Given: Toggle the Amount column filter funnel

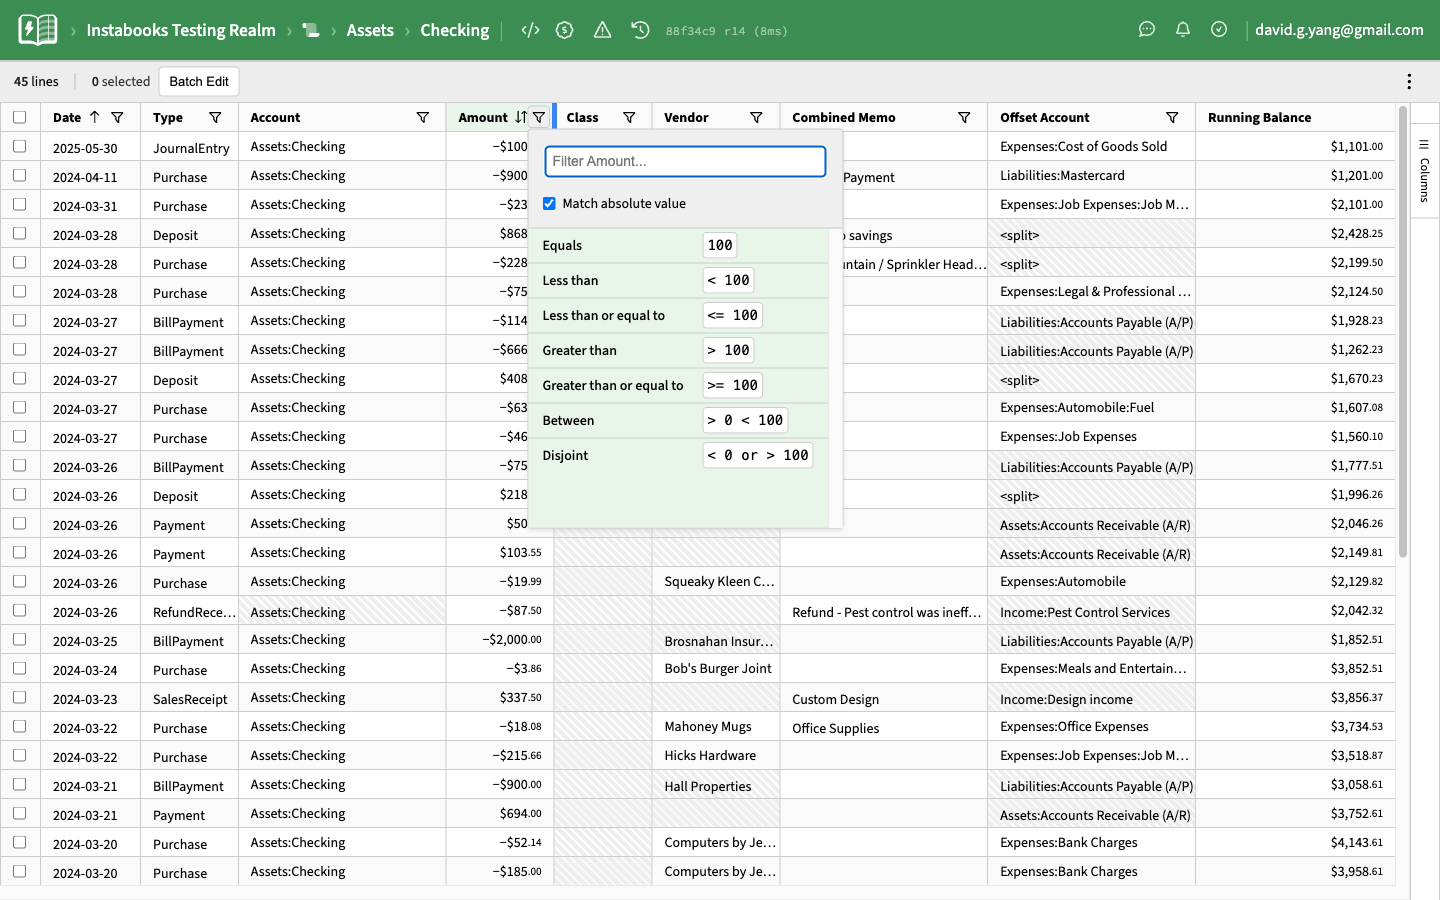Looking at the screenshot, I should pos(539,117).
